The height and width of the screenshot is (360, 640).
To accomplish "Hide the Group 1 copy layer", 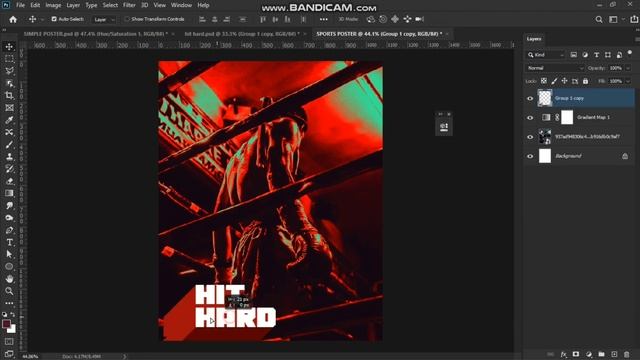I will (x=530, y=98).
